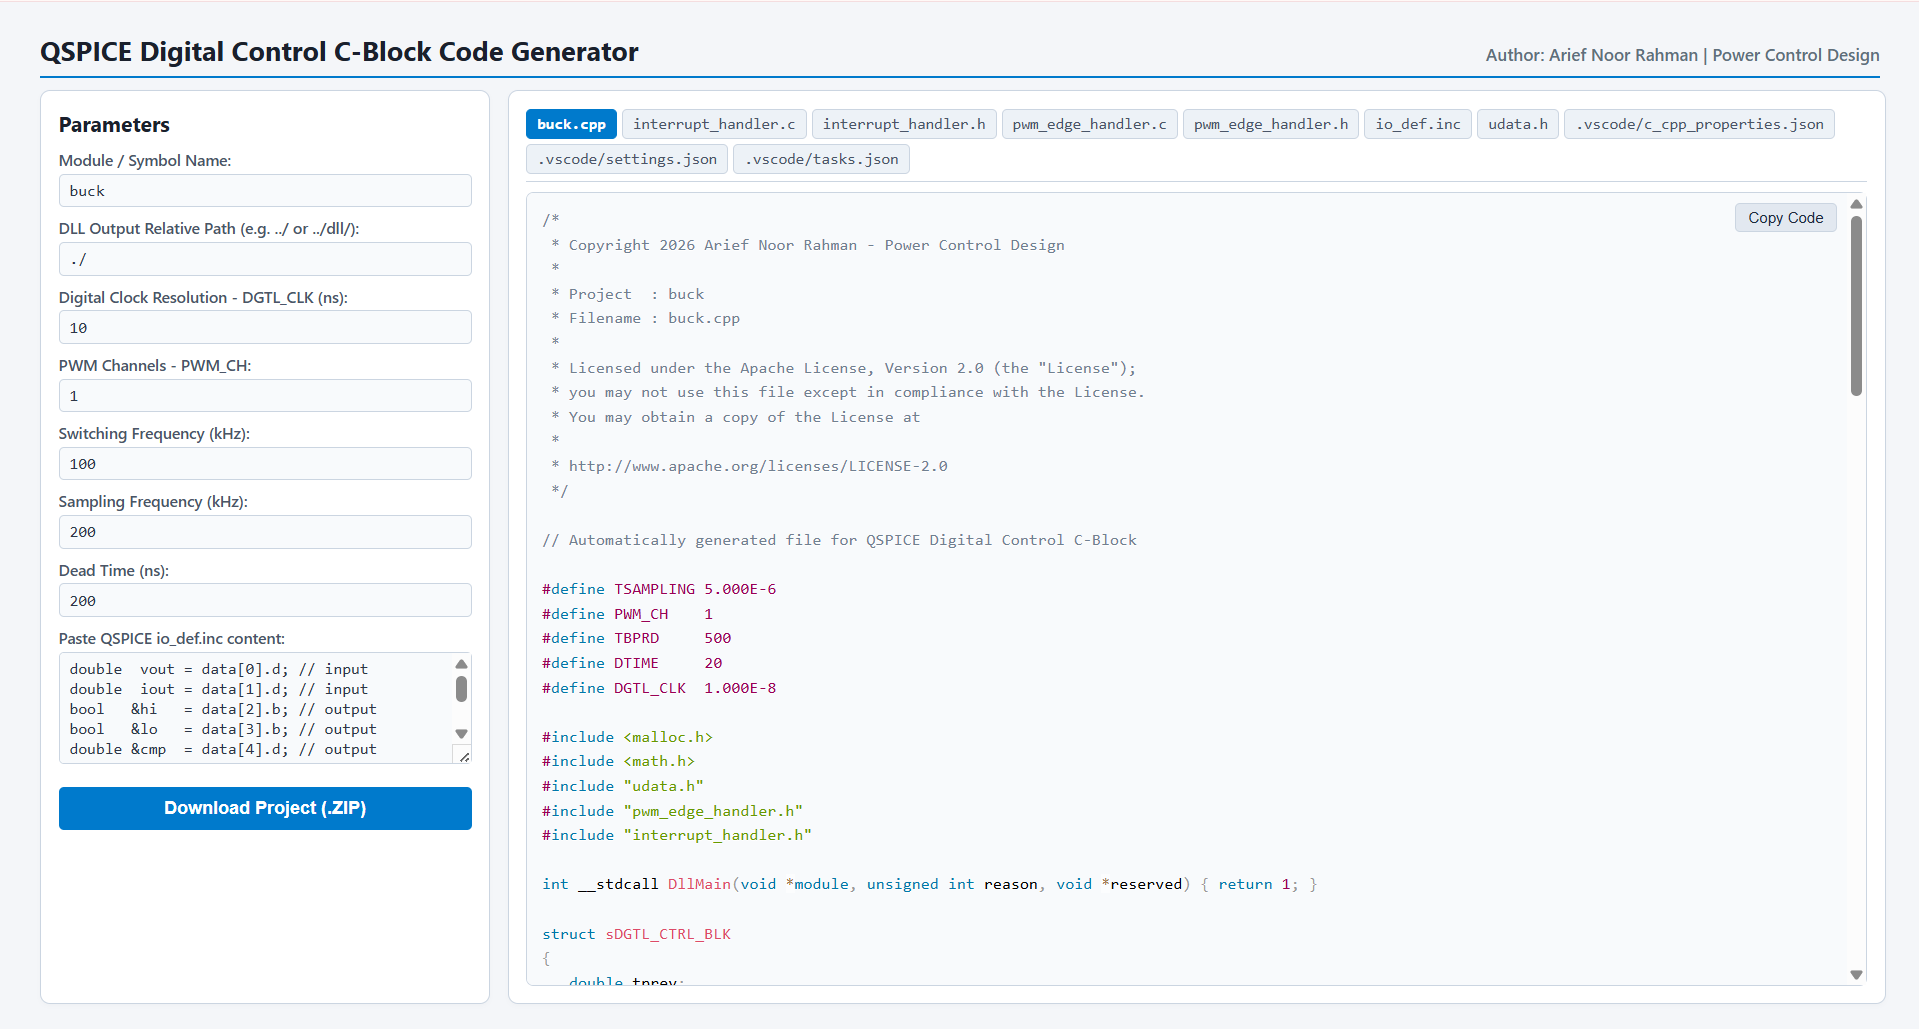
Task: Click the '#include <malloc.h>' line
Action: (x=627, y=737)
